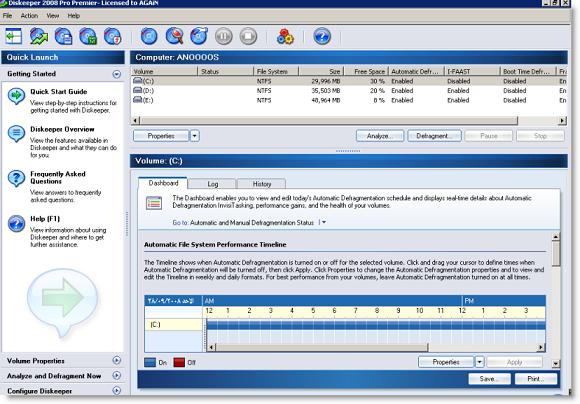580x404 pixels.
Task: Open the Quick Start Guide link
Action: [58, 91]
